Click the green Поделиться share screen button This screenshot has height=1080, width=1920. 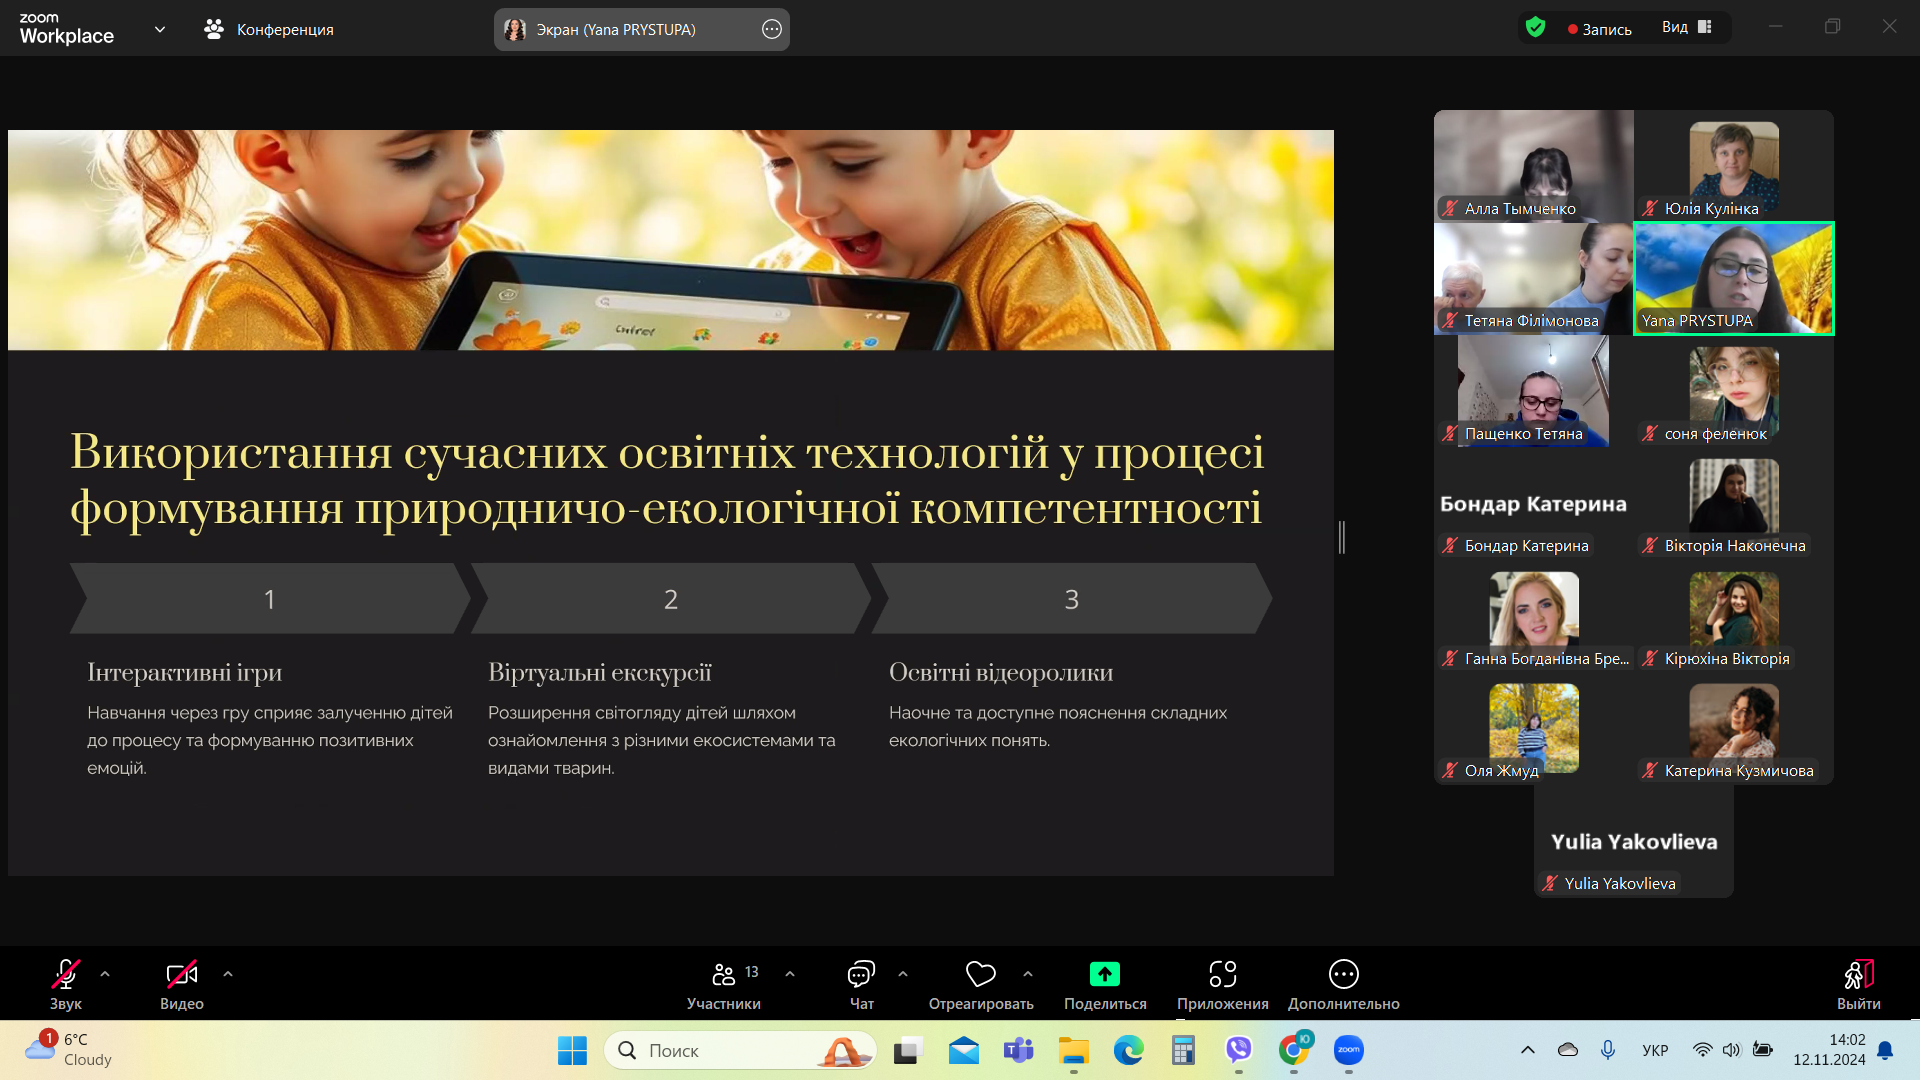point(1105,984)
